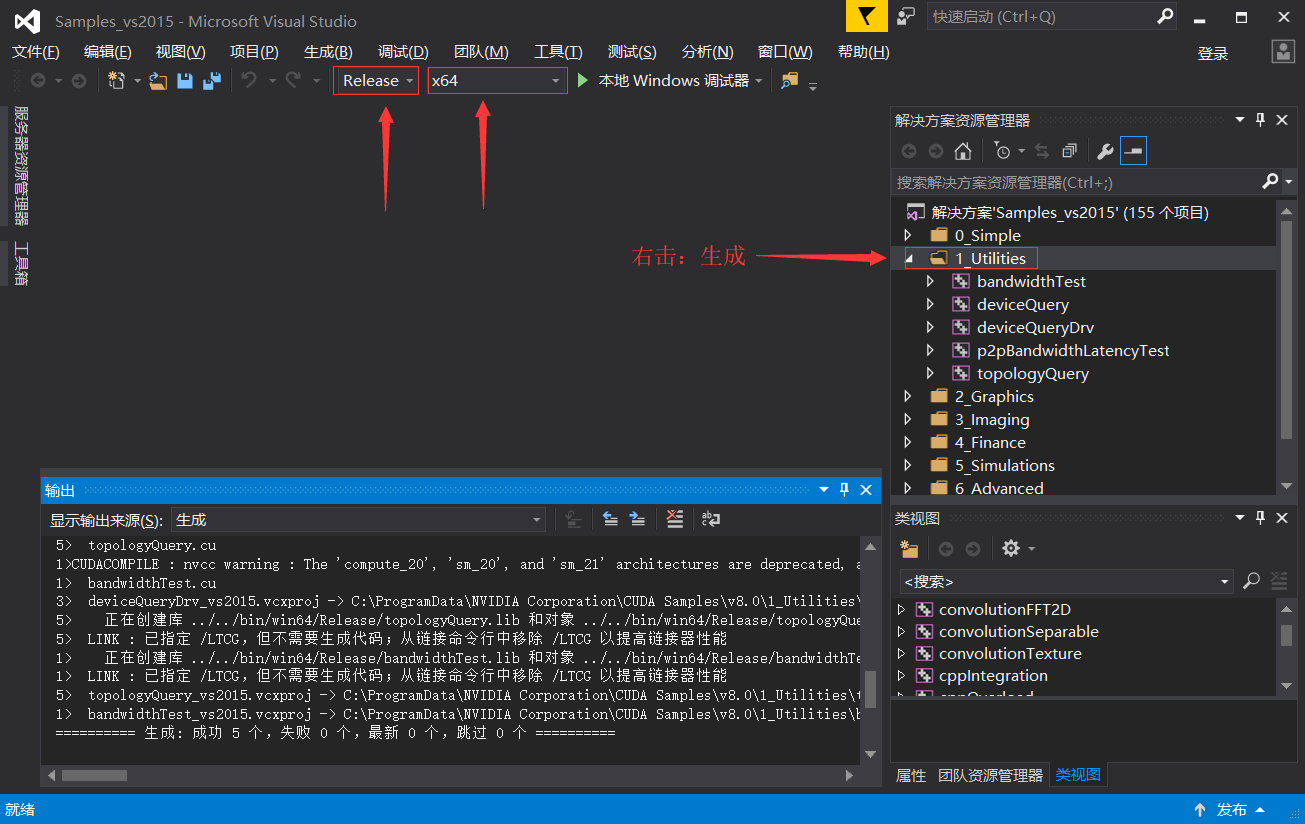This screenshot has height=824, width=1305.
Task: Toggle Preview Selected Items in Solution Explorer
Action: pos(1133,151)
